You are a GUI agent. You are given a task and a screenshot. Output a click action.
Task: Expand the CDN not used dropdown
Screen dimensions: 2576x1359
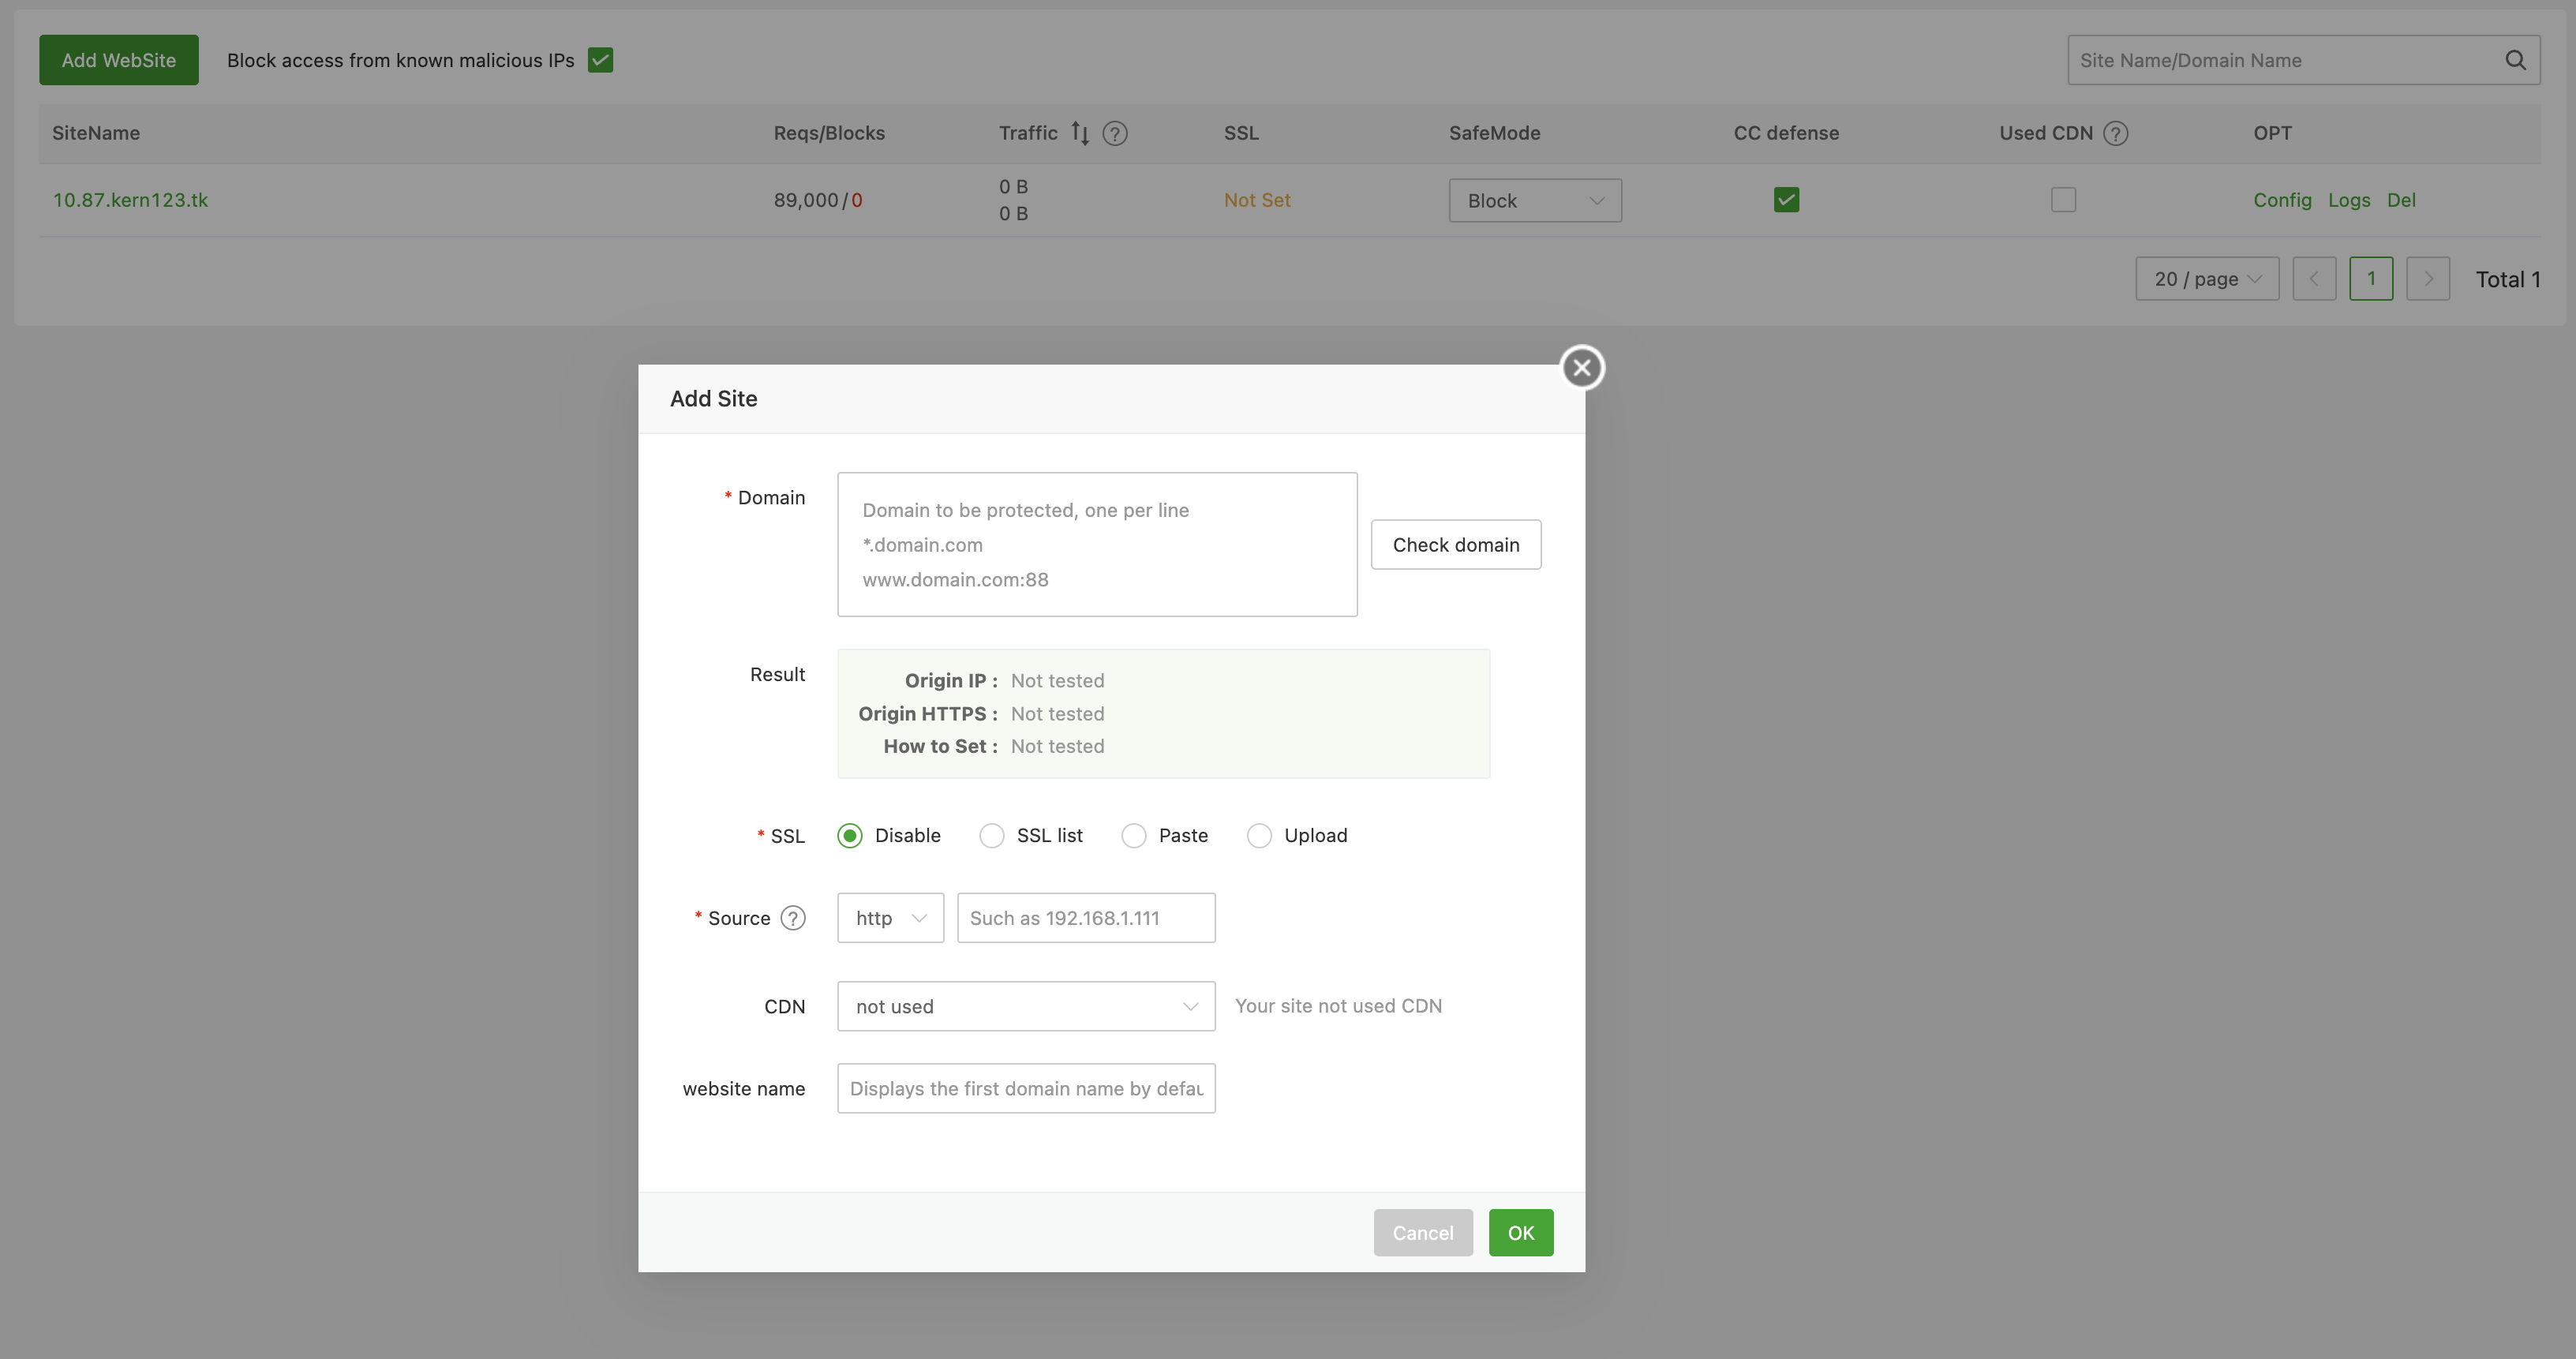point(1025,1006)
